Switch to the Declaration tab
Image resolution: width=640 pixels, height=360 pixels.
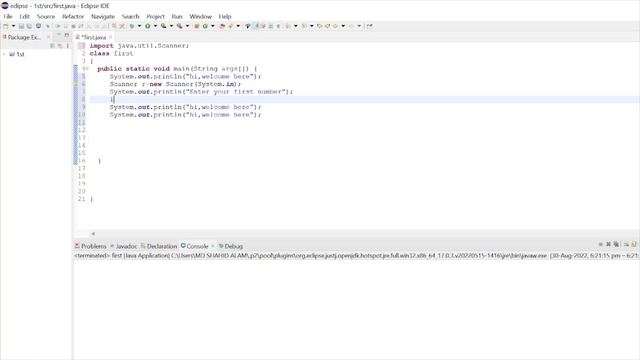159,246
